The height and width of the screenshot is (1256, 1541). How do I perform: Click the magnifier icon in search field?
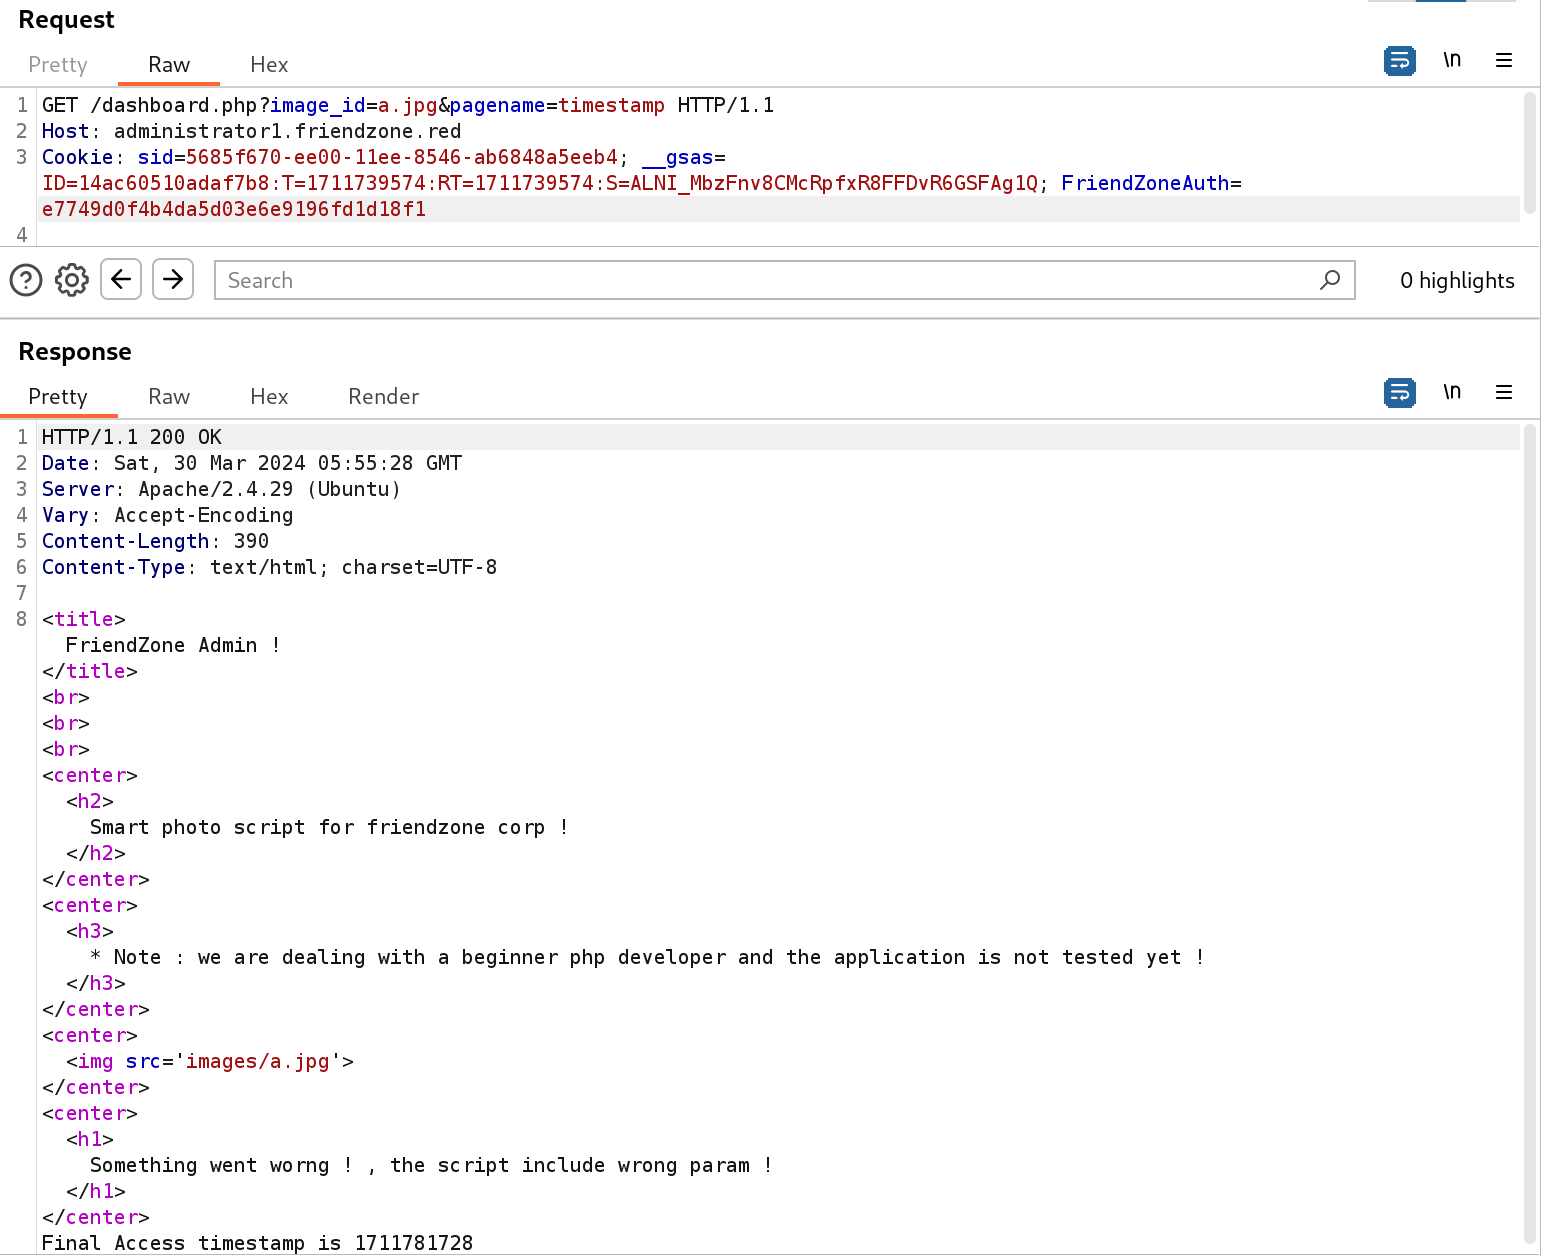tap(1330, 280)
